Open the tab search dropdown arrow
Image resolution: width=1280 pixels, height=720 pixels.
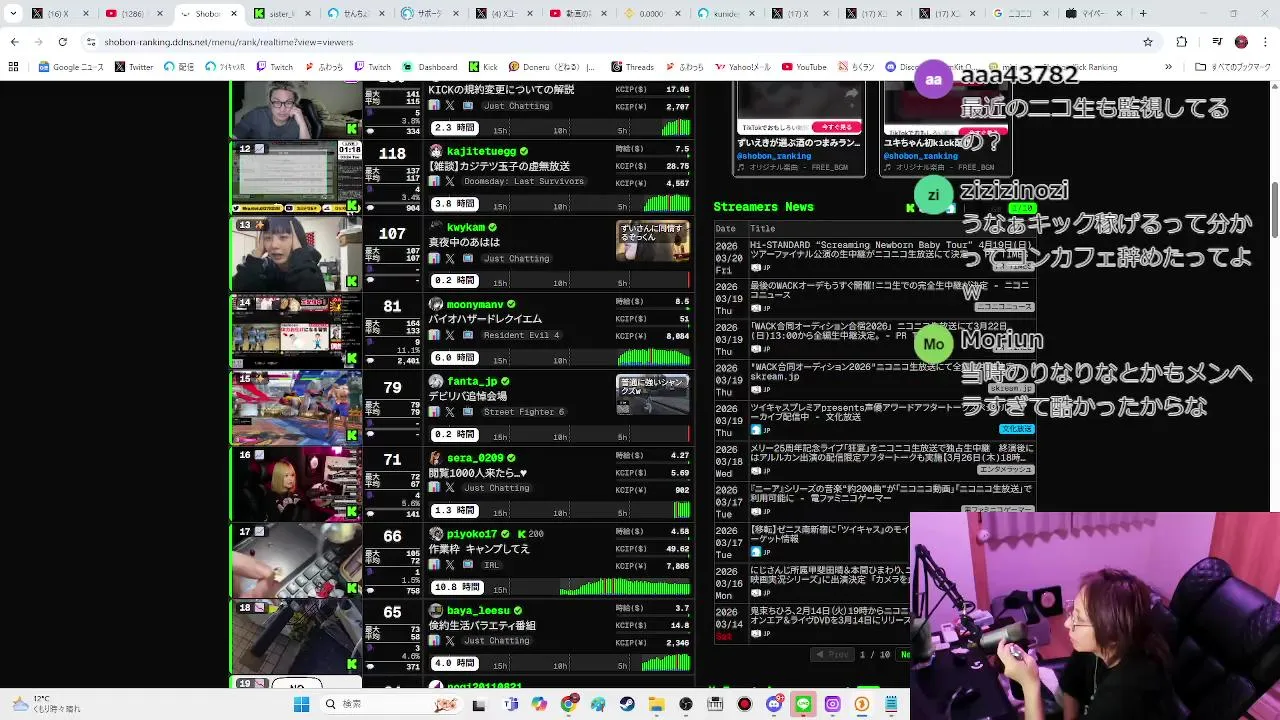click(14, 14)
